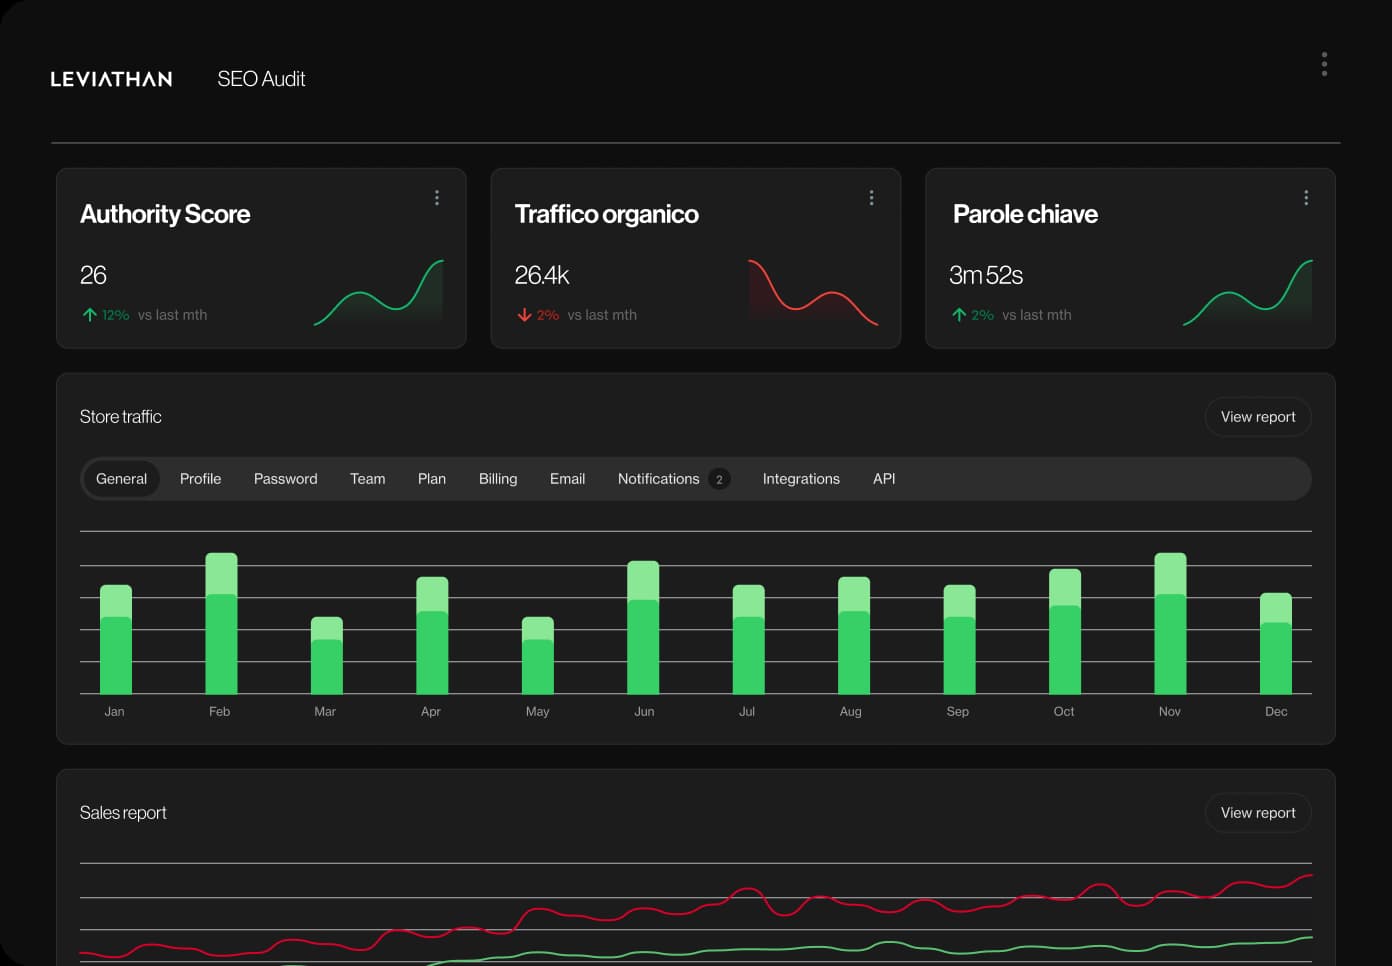This screenshot has height=966, width=1392.
Task: Click the Nov bar in Store traffic chart
Action: [x=1170, y=625]
